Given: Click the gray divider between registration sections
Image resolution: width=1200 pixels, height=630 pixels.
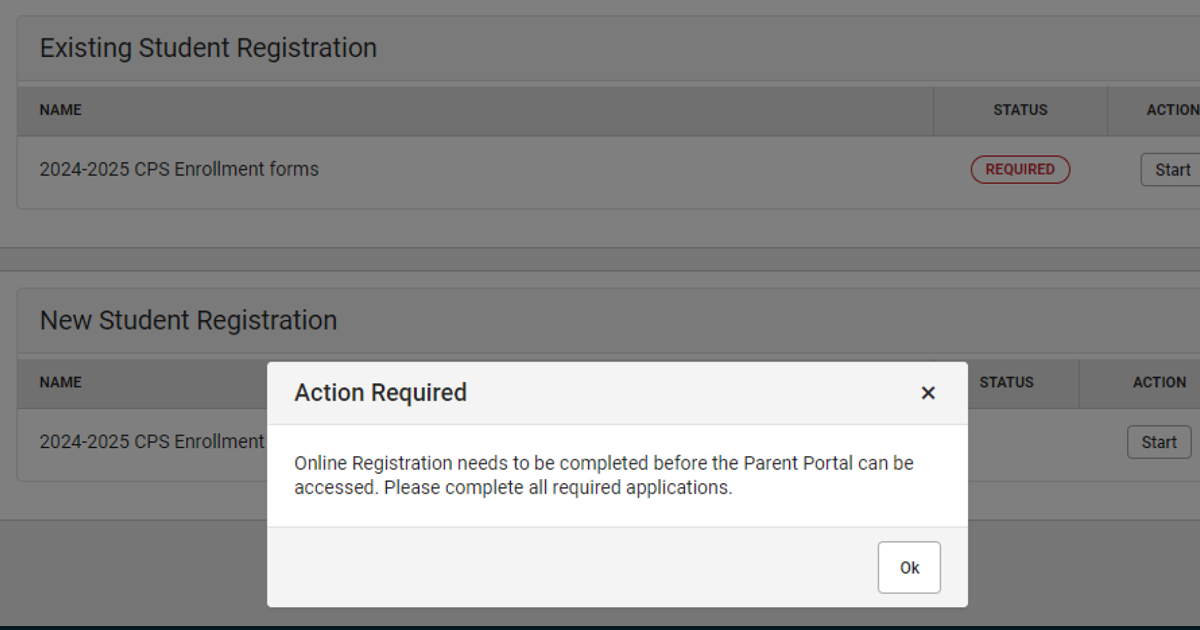Looking at the screenshot, I should (x=600, y=259).
